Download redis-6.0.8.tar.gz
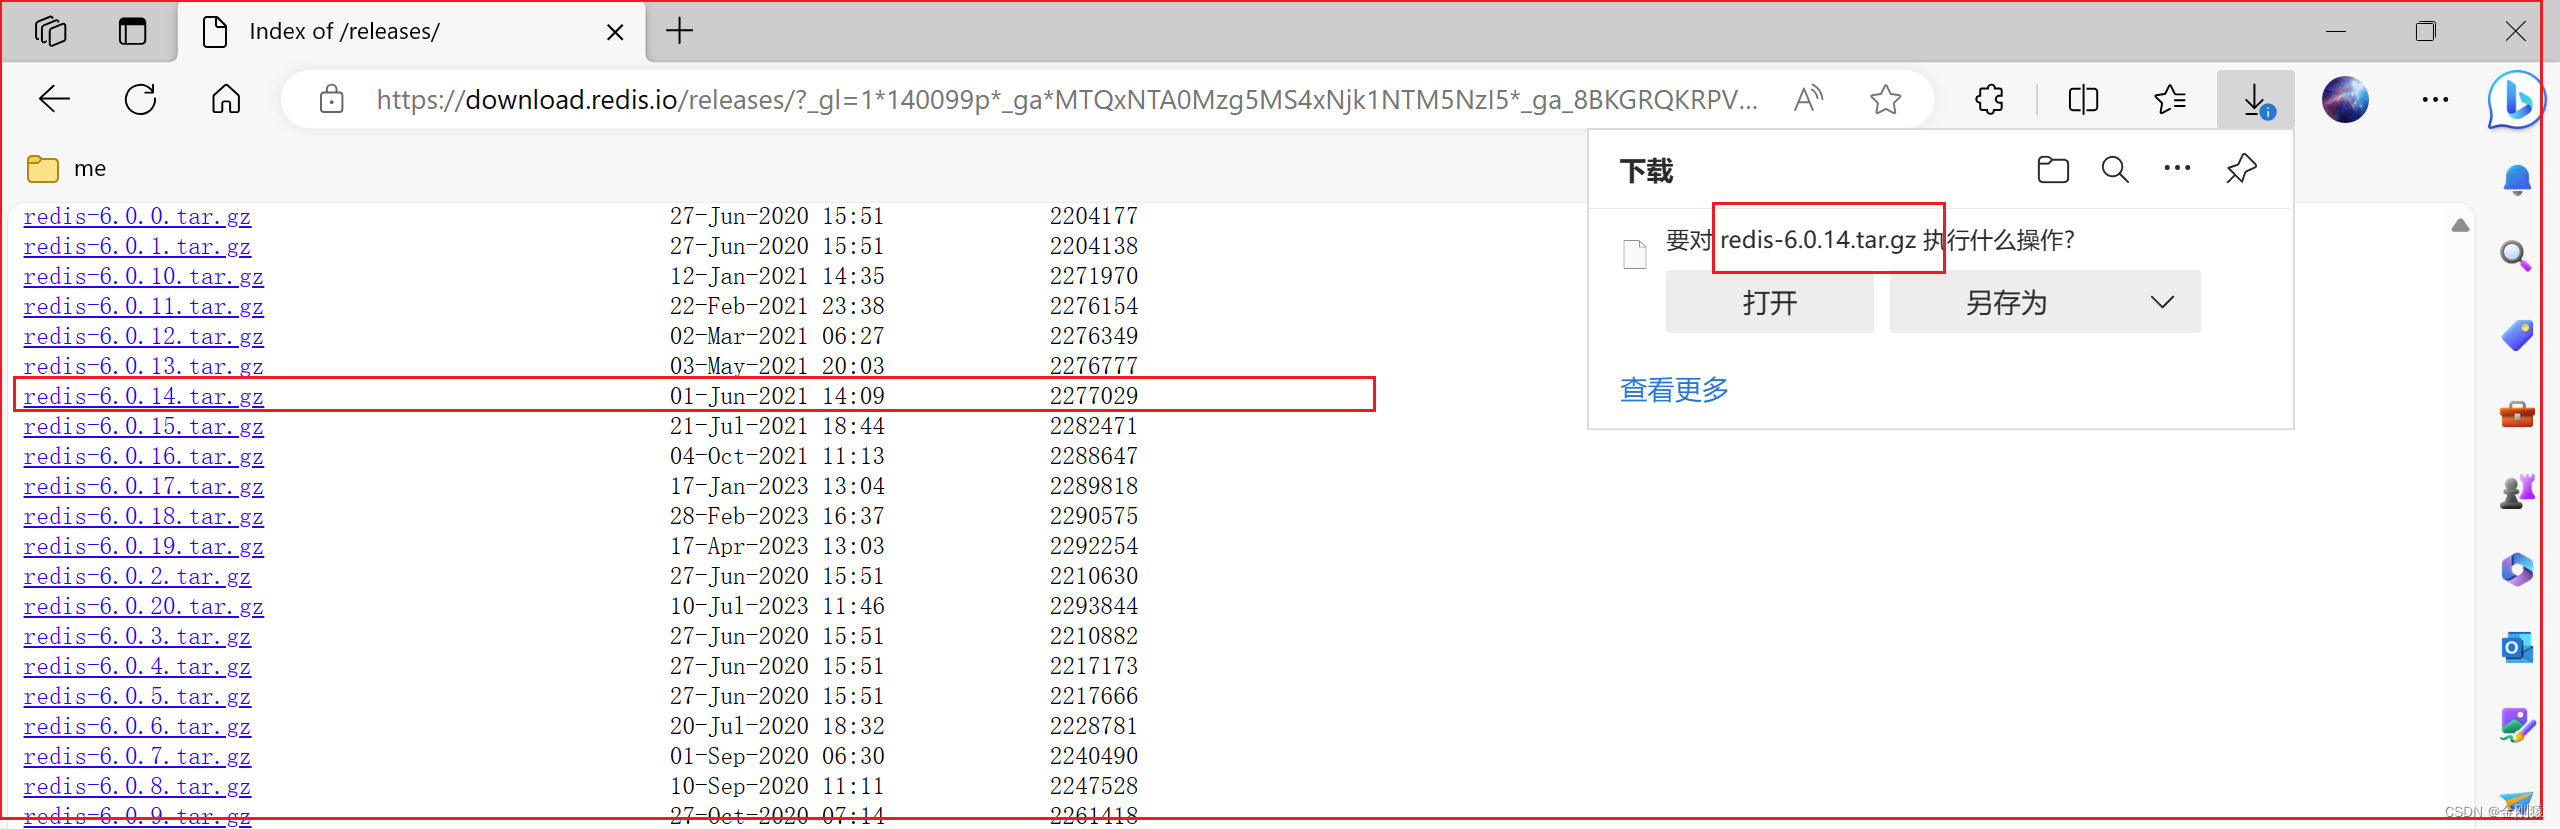Screen dimensions: 2560x829 click(137, 786)
